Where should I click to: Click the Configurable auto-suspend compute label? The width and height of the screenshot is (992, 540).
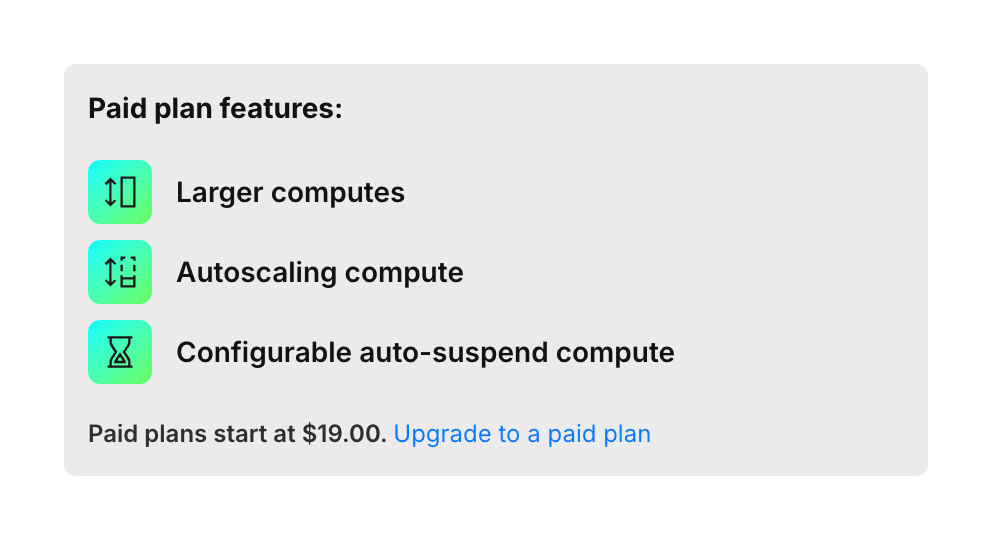[425, 352]
